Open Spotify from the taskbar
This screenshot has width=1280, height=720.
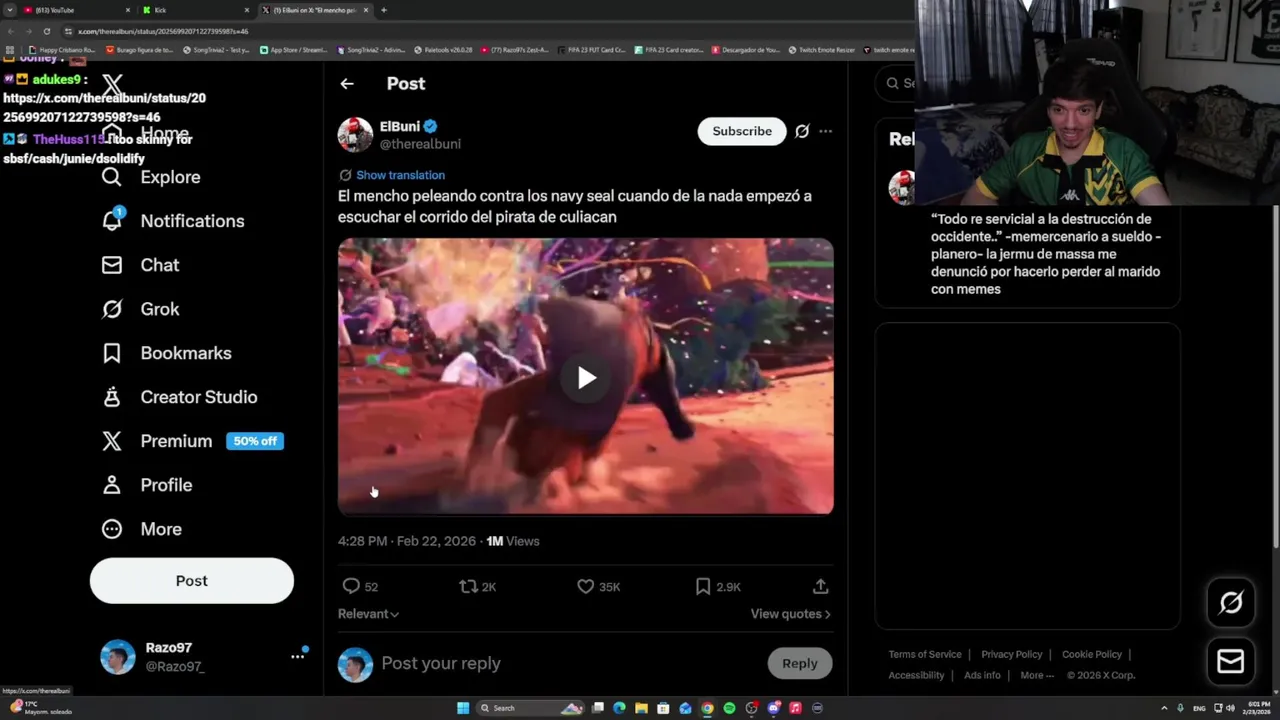(x=729, y=708)
